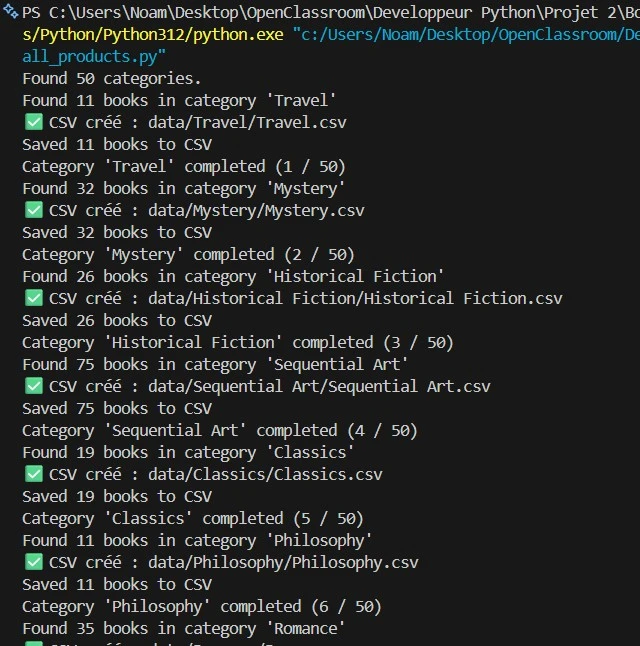Click green checkmark beside Sequential Art.csv line
Image resolution: width=640 pixels, height=646 pixels.
(33, 387)
